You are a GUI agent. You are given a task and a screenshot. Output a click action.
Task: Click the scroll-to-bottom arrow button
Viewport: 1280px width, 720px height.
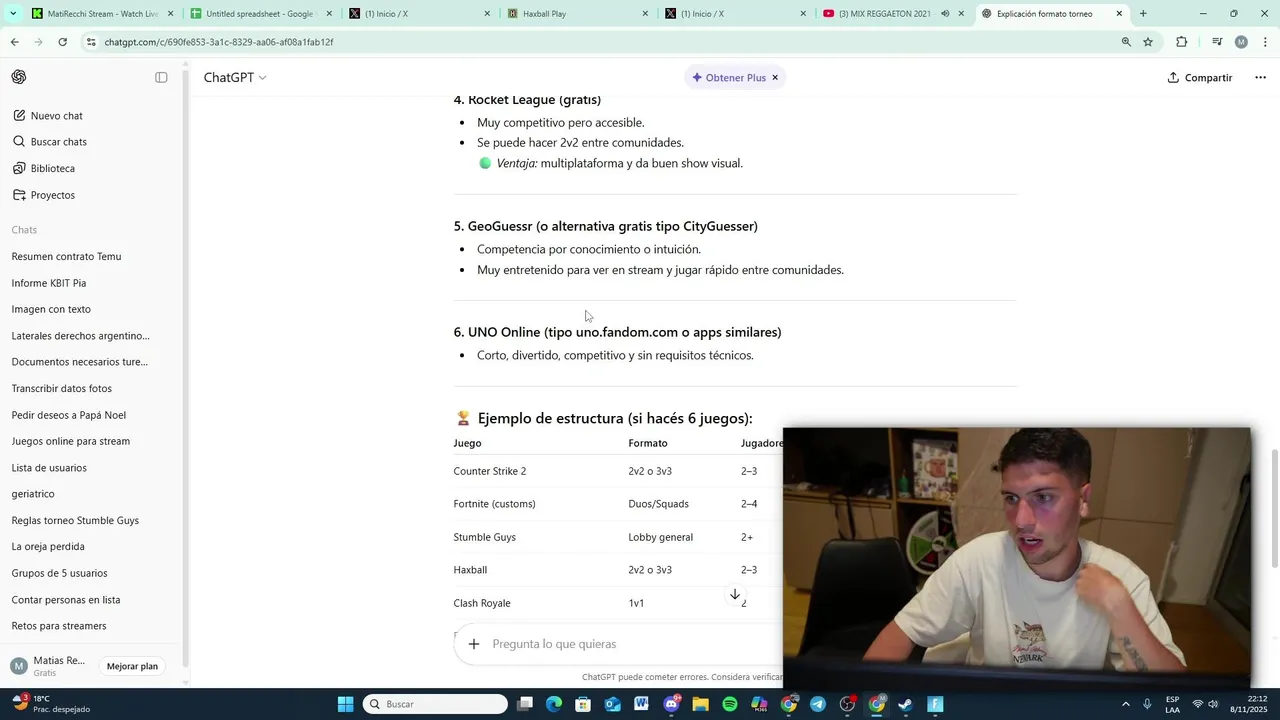pos(735,594)
